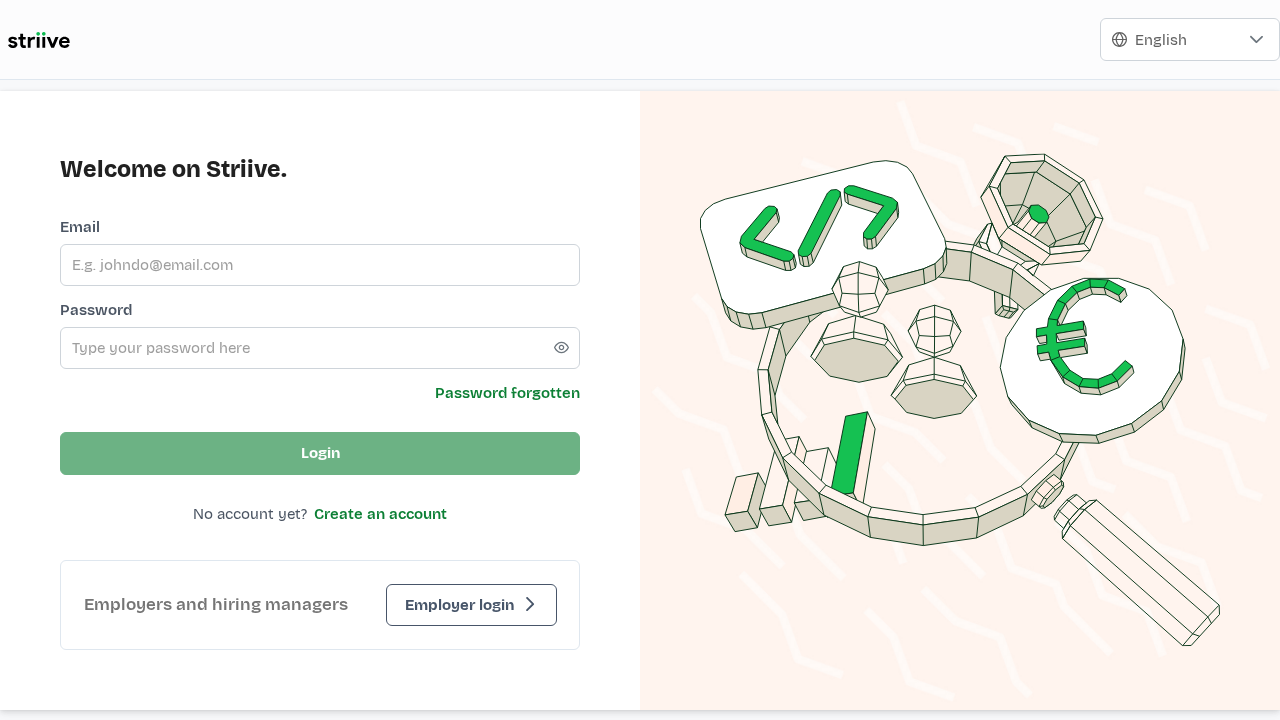The width and height of the screenshot is (1280, 720).
Task: Click the Employers and hiring managers text
Action: point(216,605)
